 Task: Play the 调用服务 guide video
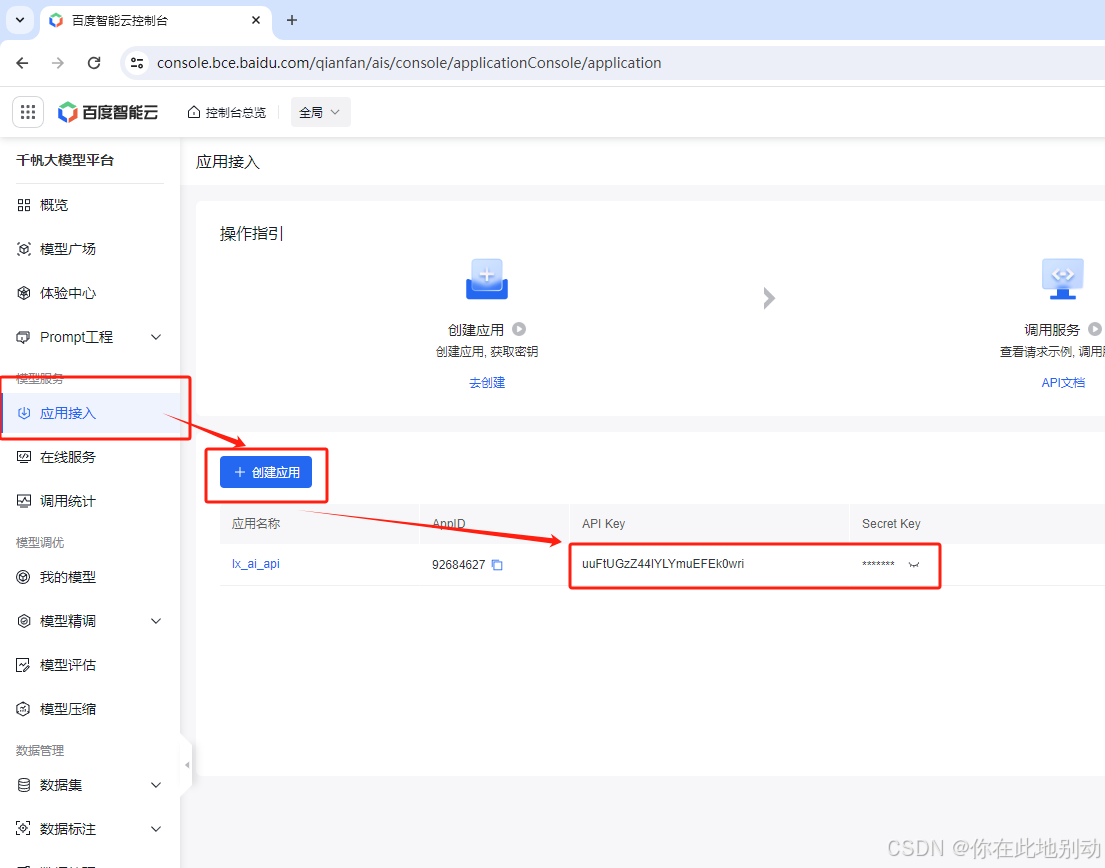(x=1094, y=329)
